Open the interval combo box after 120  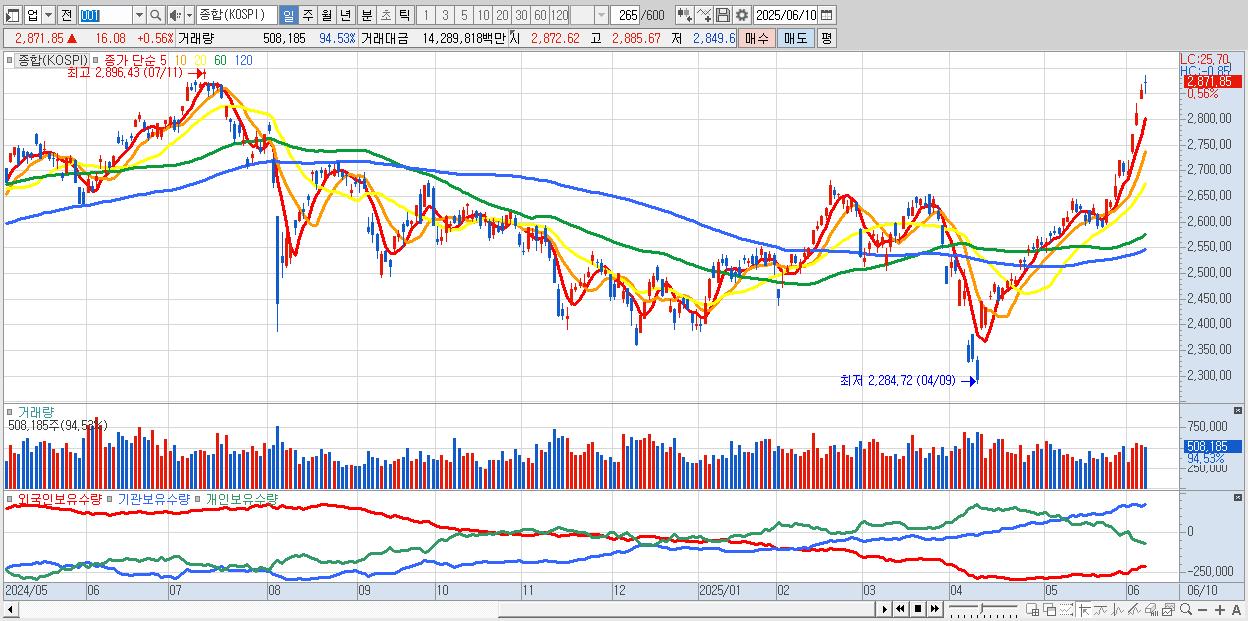coord(589,15)
